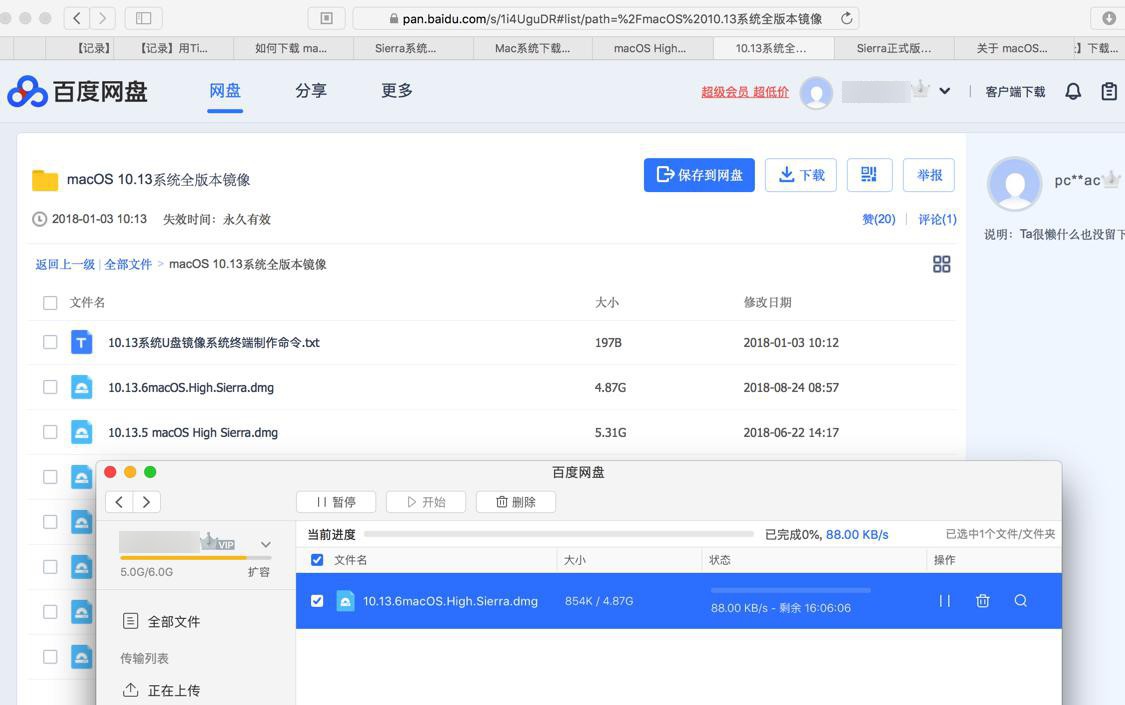The width and height of the screenshot is (1125, 705).
Task: Click the 10.13.6 dmg file icon in web list
Action: pyautogui.click(x=81, y=387)
